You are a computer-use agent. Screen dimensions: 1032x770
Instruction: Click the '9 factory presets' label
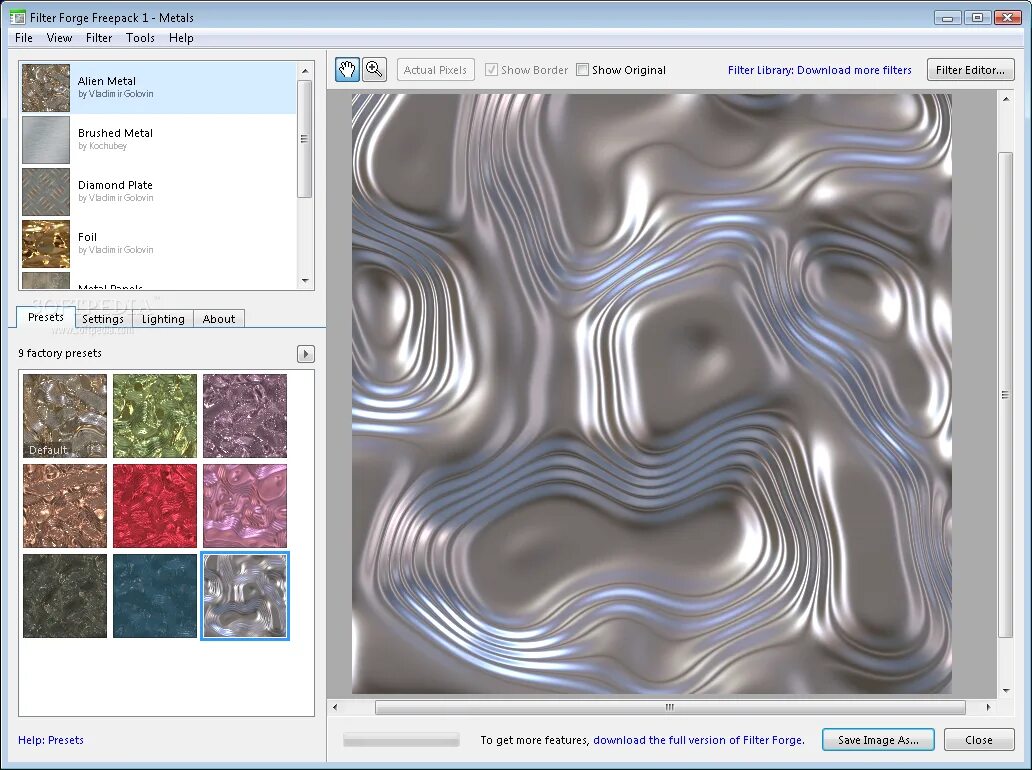[x=60, y=353]
